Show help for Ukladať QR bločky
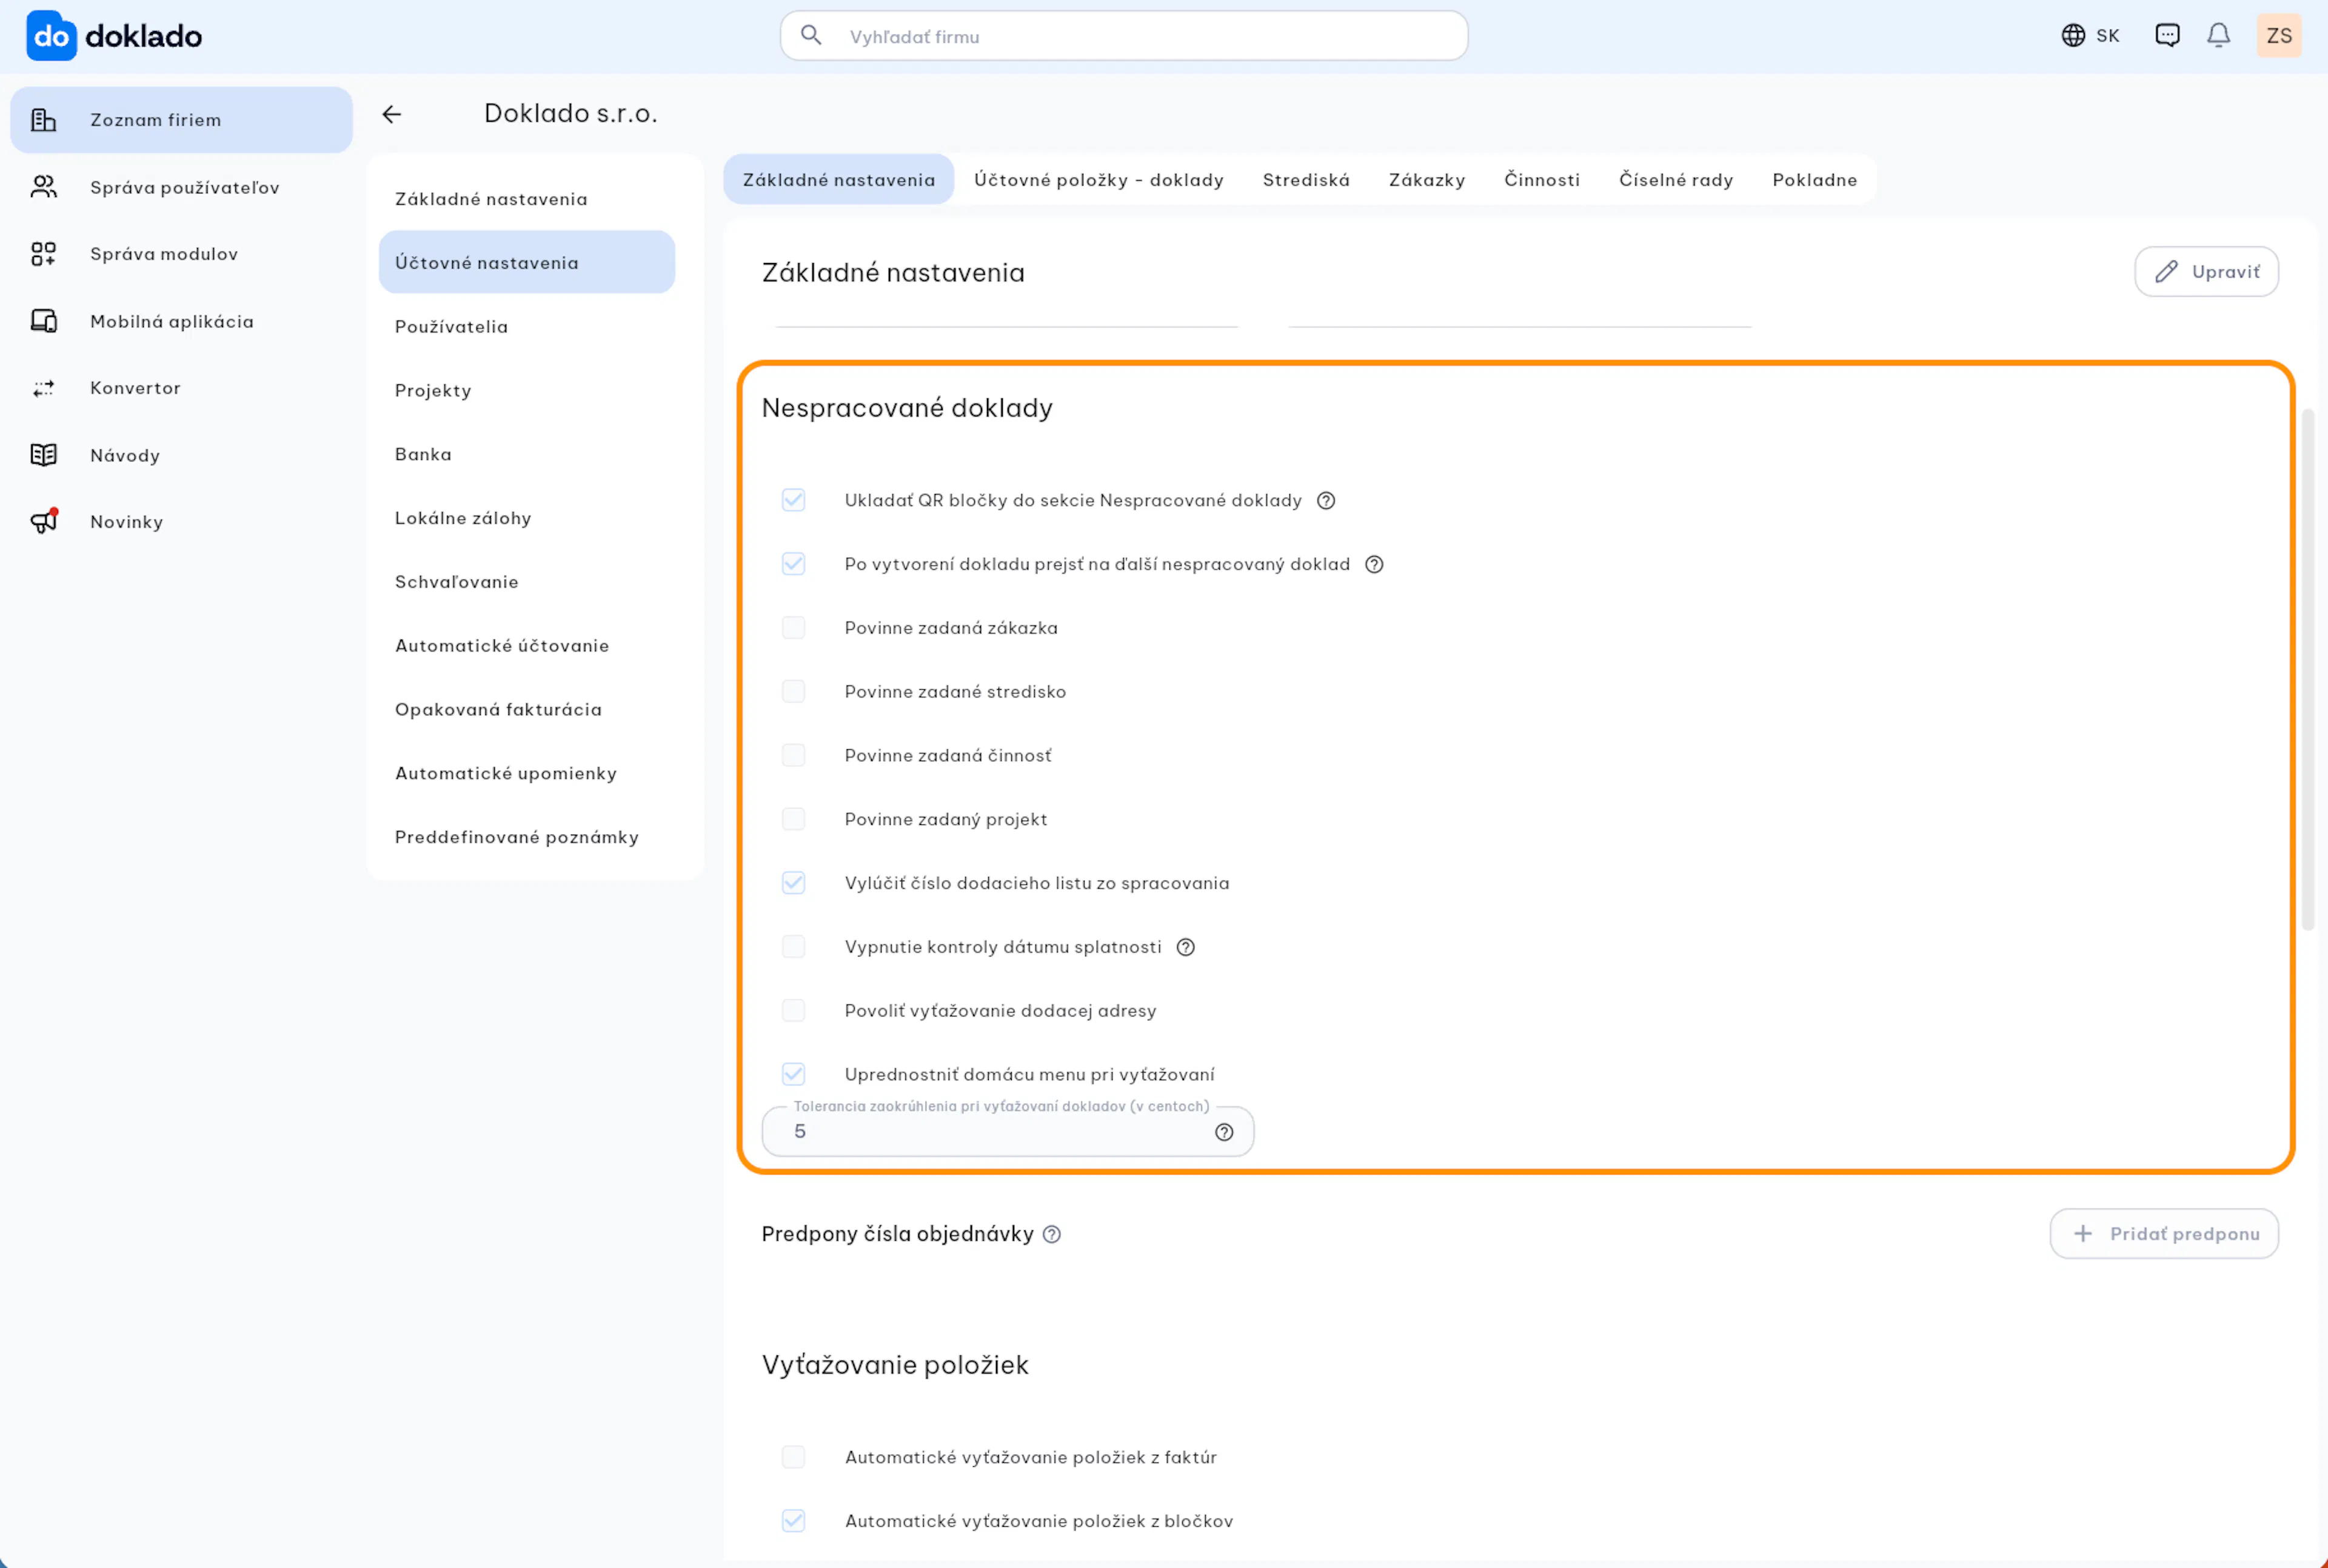The width and height of the screenshot is (2328, 1568). click(1325, 500)
